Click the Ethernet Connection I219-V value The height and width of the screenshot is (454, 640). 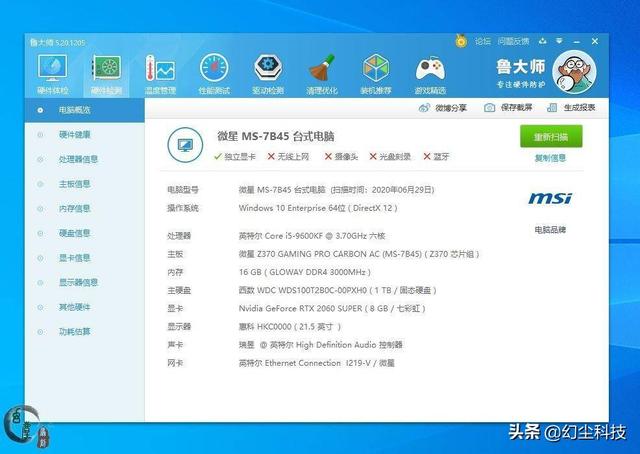(317, 363)
